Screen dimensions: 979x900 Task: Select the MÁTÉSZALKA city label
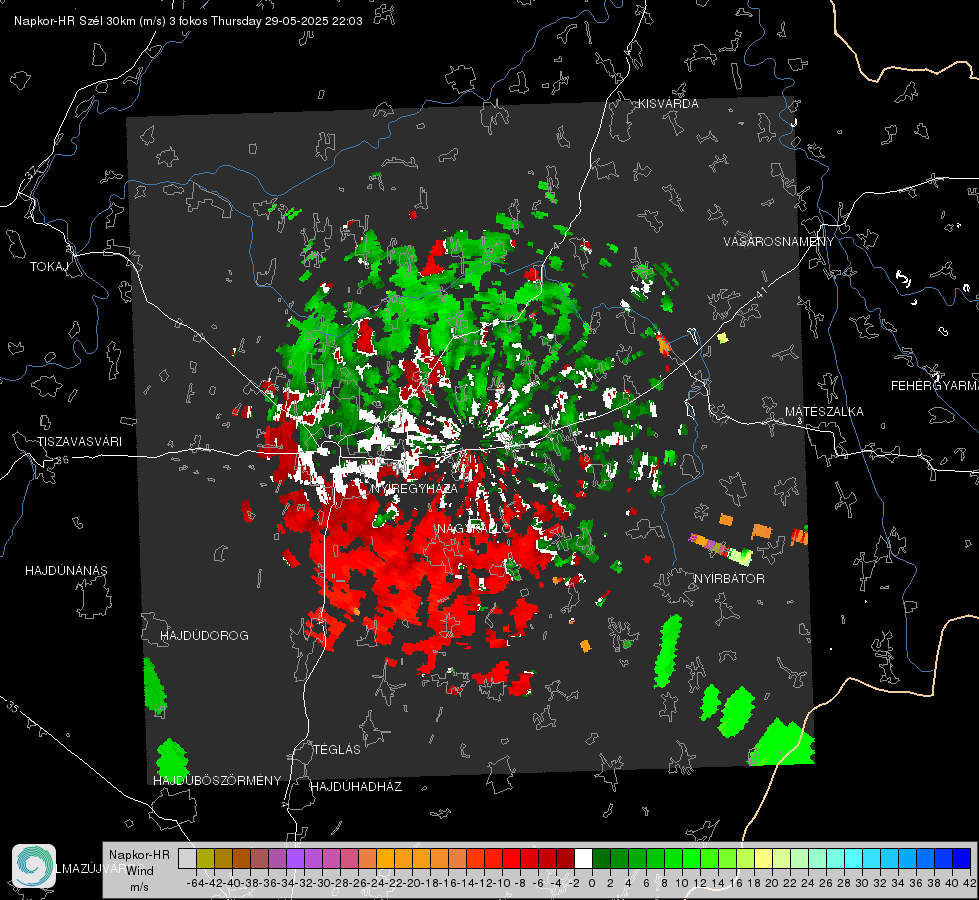(824, 412)
